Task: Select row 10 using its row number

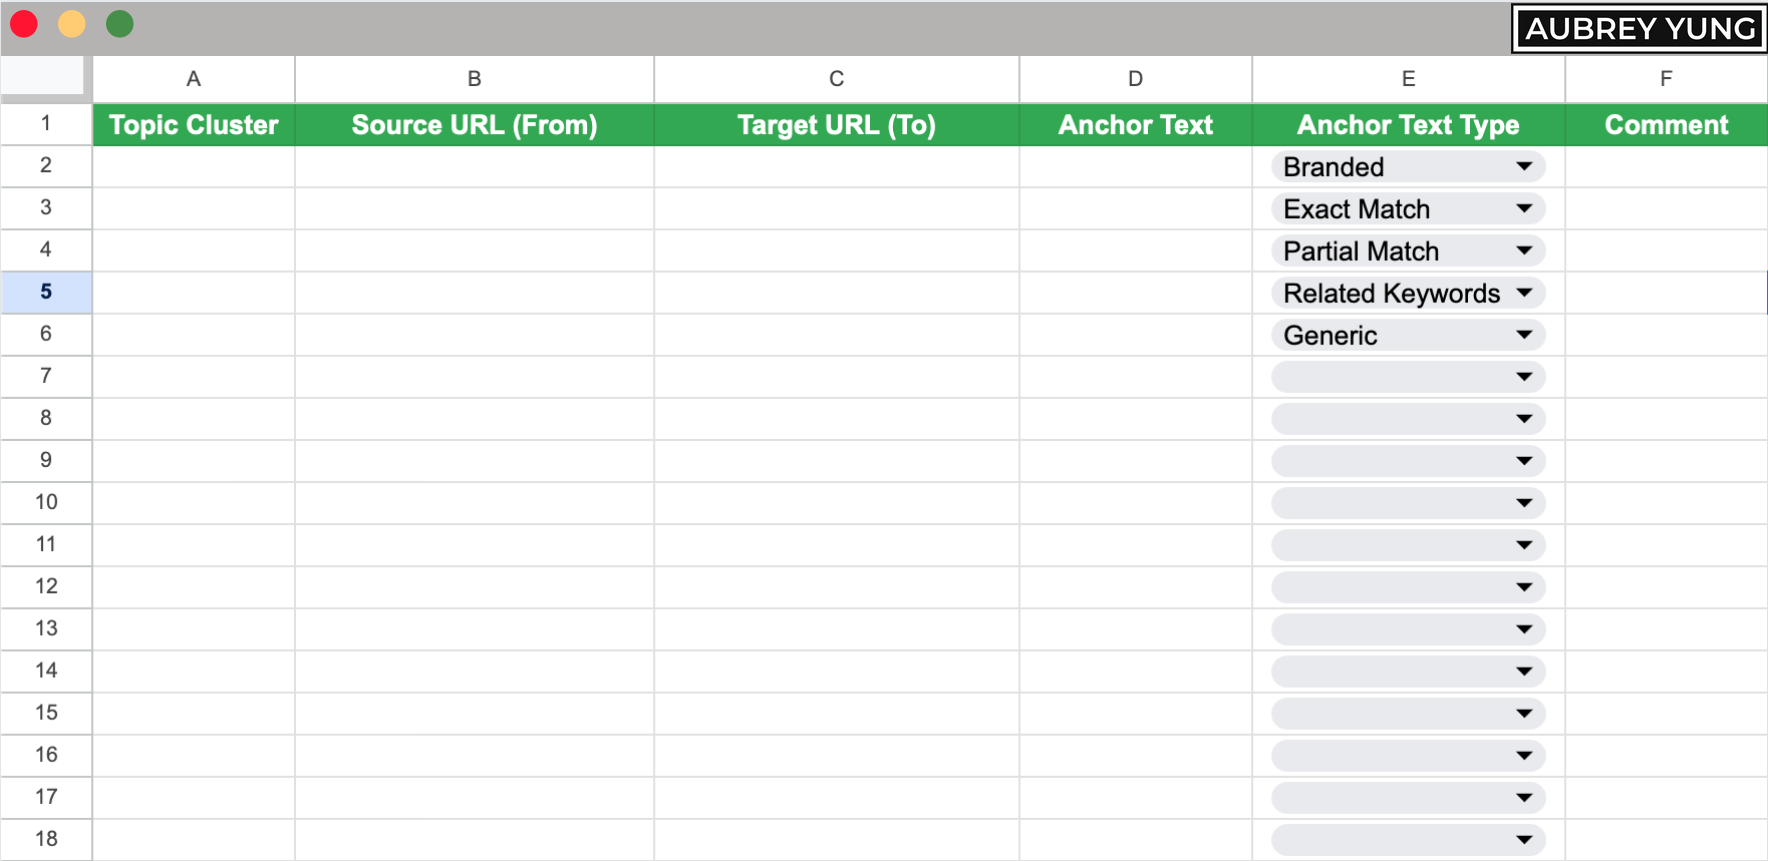Action: [45, 502]
